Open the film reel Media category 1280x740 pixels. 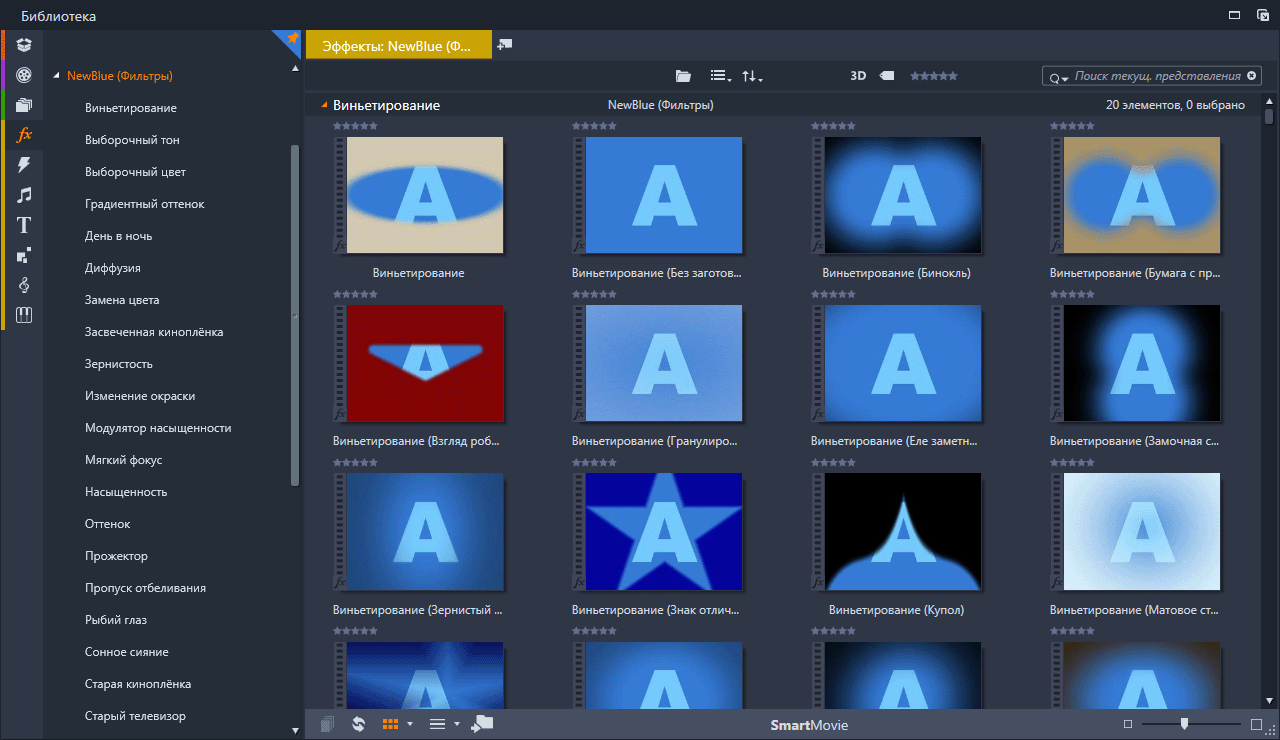coord(24,75)
